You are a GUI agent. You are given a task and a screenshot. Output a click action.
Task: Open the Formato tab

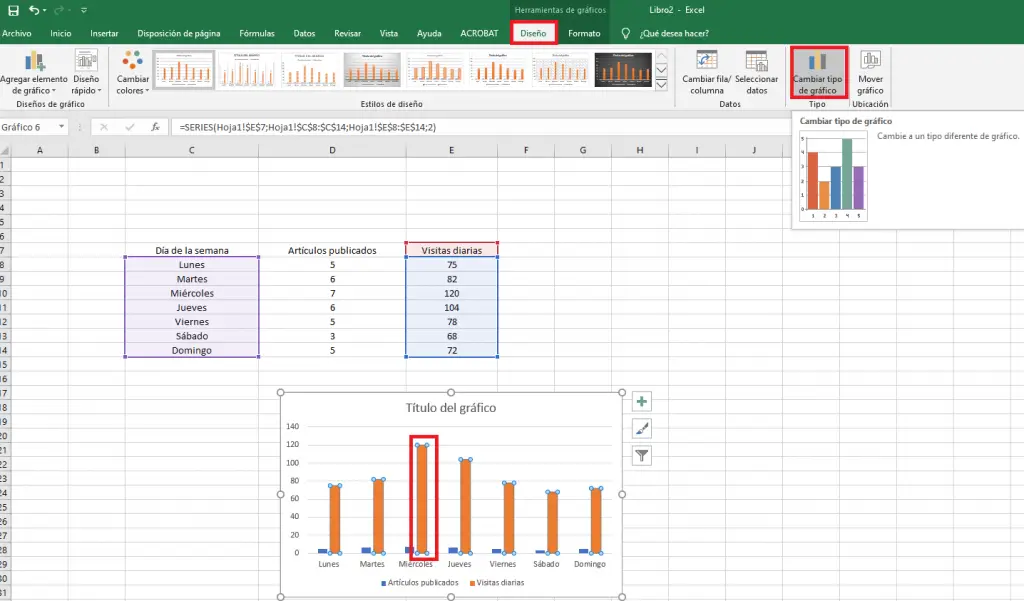(x=584, y=33)
